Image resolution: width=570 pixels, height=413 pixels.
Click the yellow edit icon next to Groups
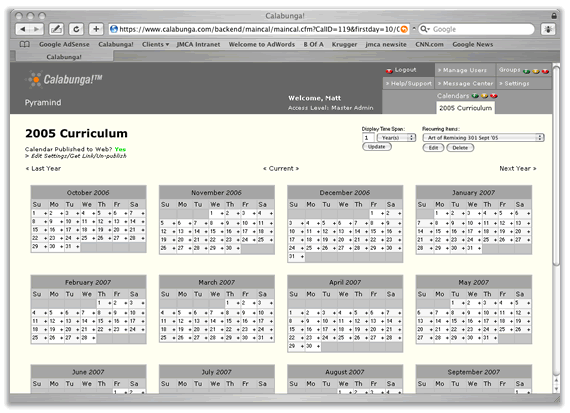535,71
